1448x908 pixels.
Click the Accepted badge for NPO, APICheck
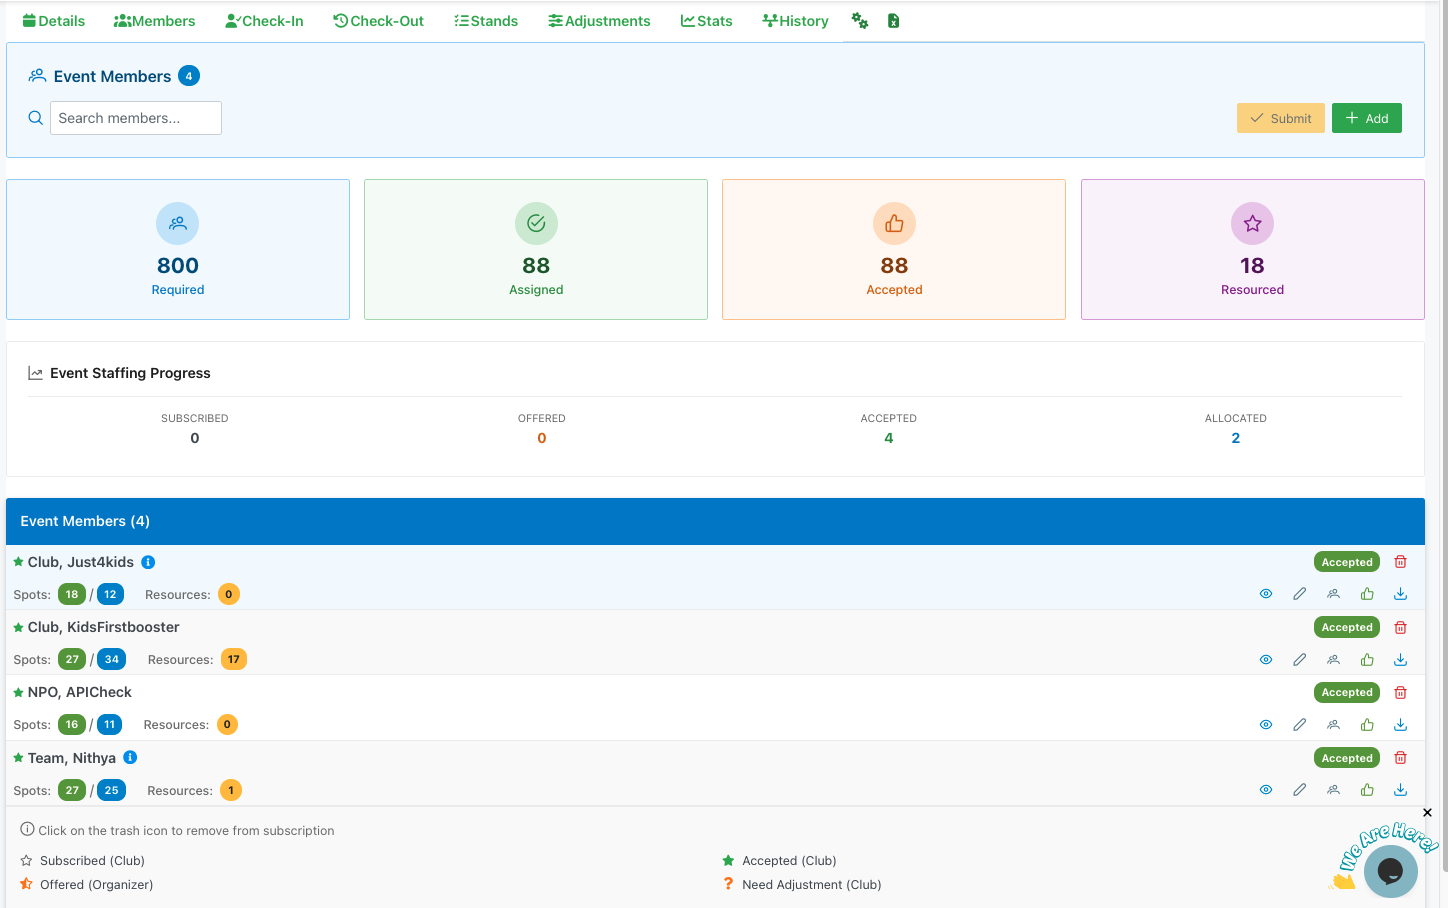coord(1346,692)
